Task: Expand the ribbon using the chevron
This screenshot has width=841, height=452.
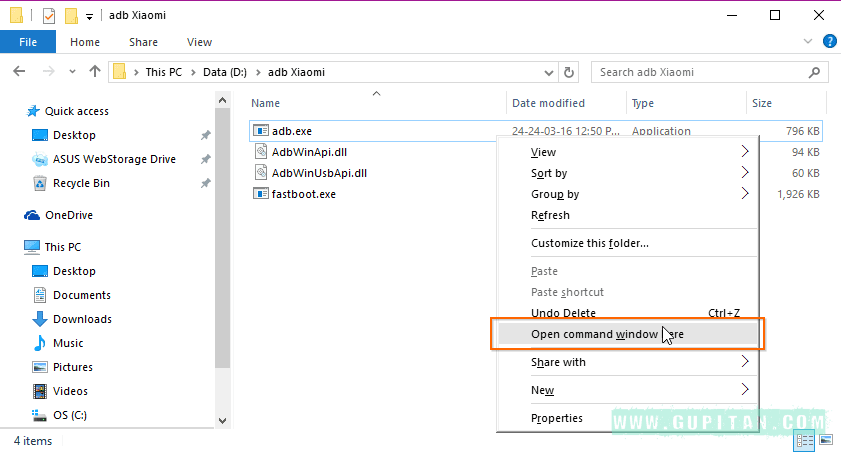Action: coord(810,42)
